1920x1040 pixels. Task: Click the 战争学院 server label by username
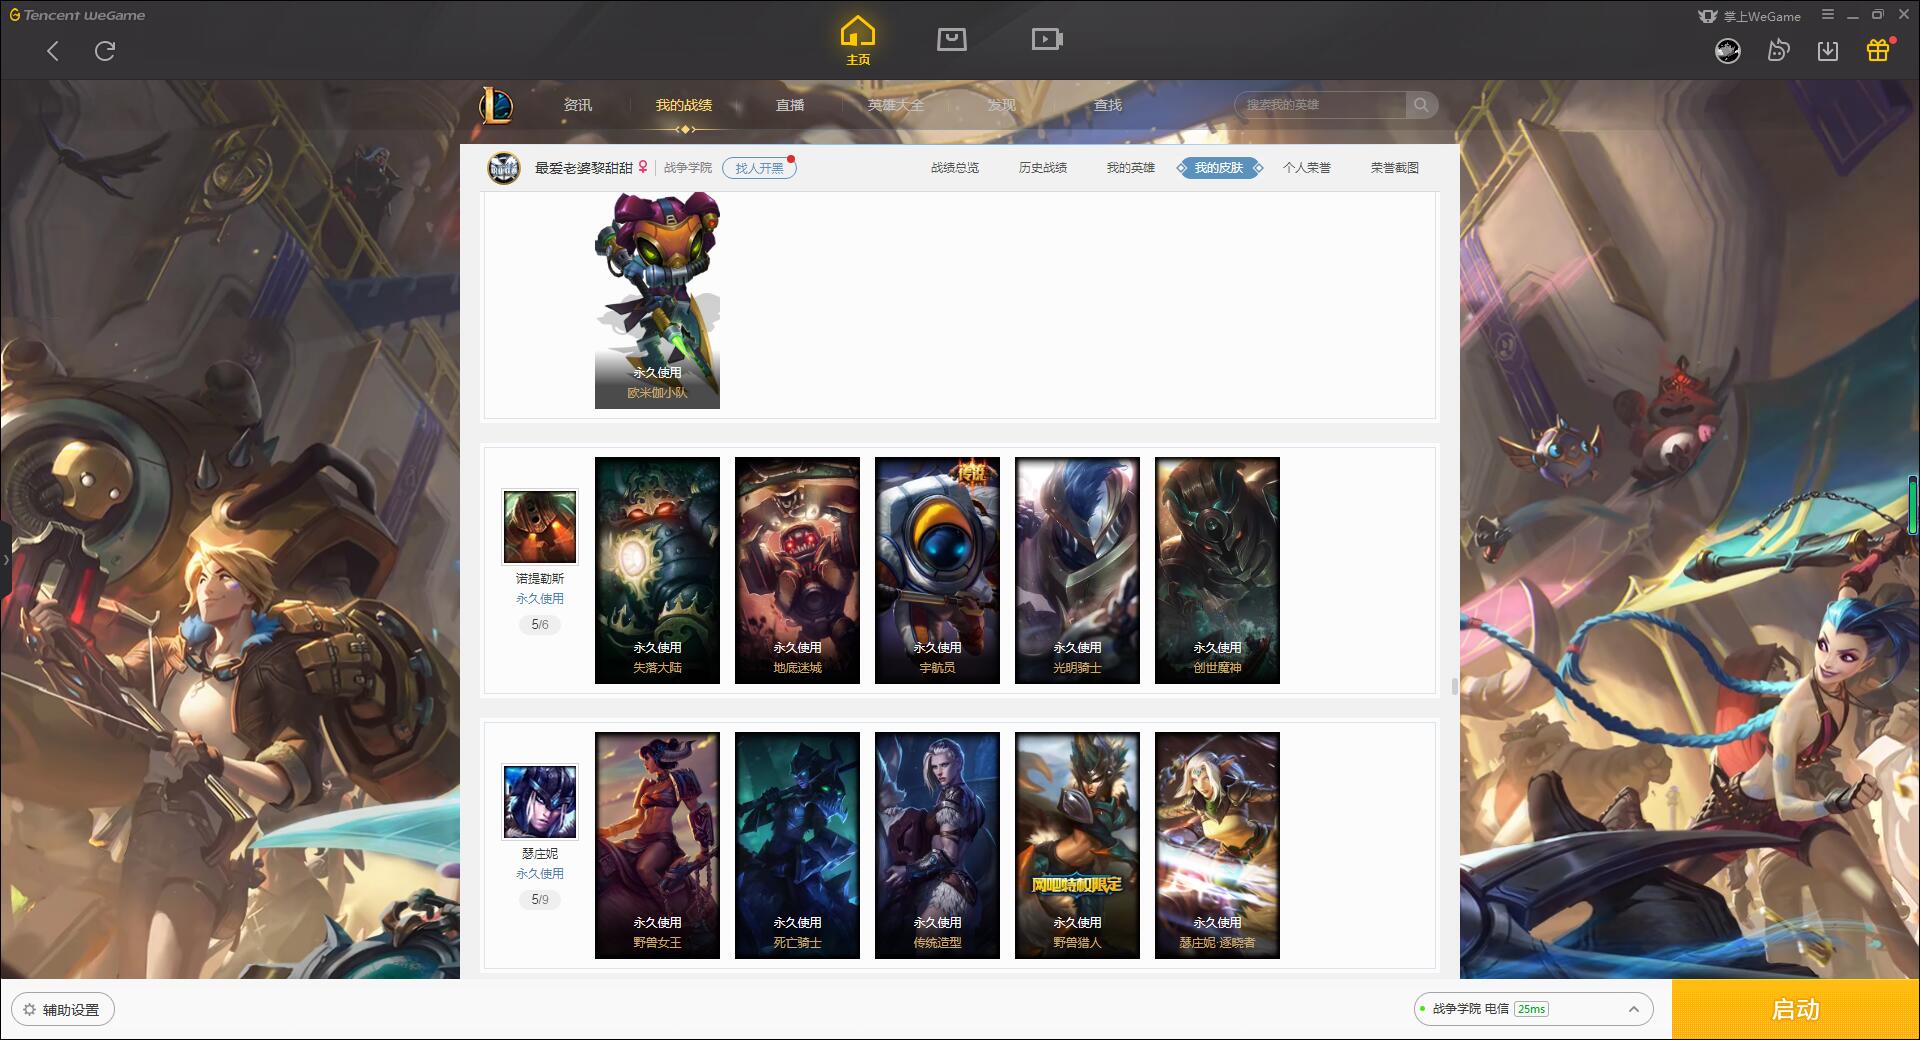[688, 168]
